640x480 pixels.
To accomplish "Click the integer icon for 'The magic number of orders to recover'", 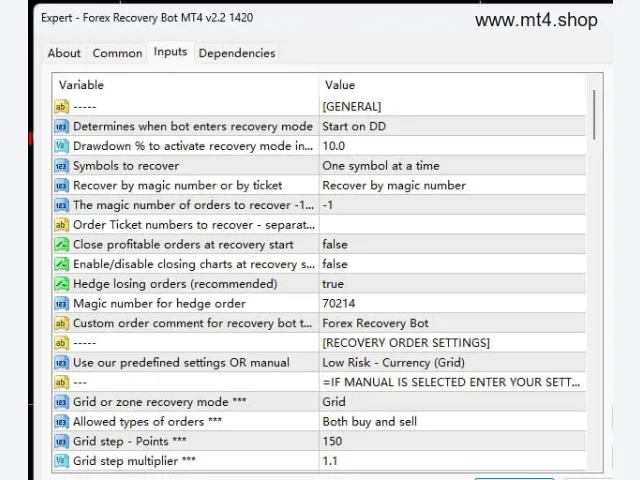I will coord(61,205).
